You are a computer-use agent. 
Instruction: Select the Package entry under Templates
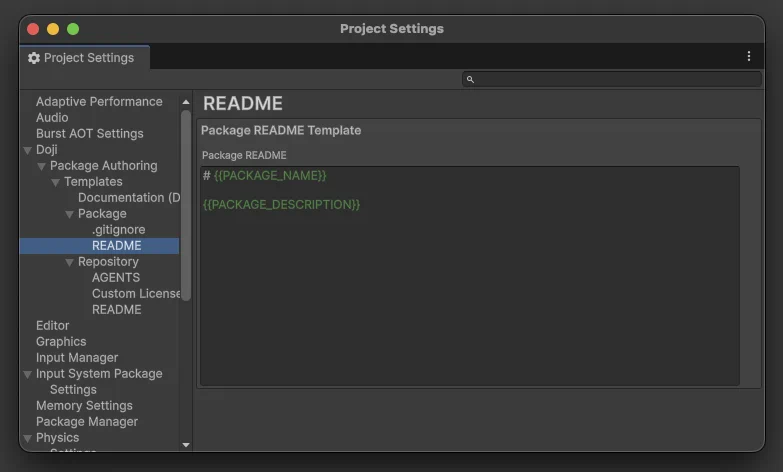pyautogui.click(x=102, y=213)
